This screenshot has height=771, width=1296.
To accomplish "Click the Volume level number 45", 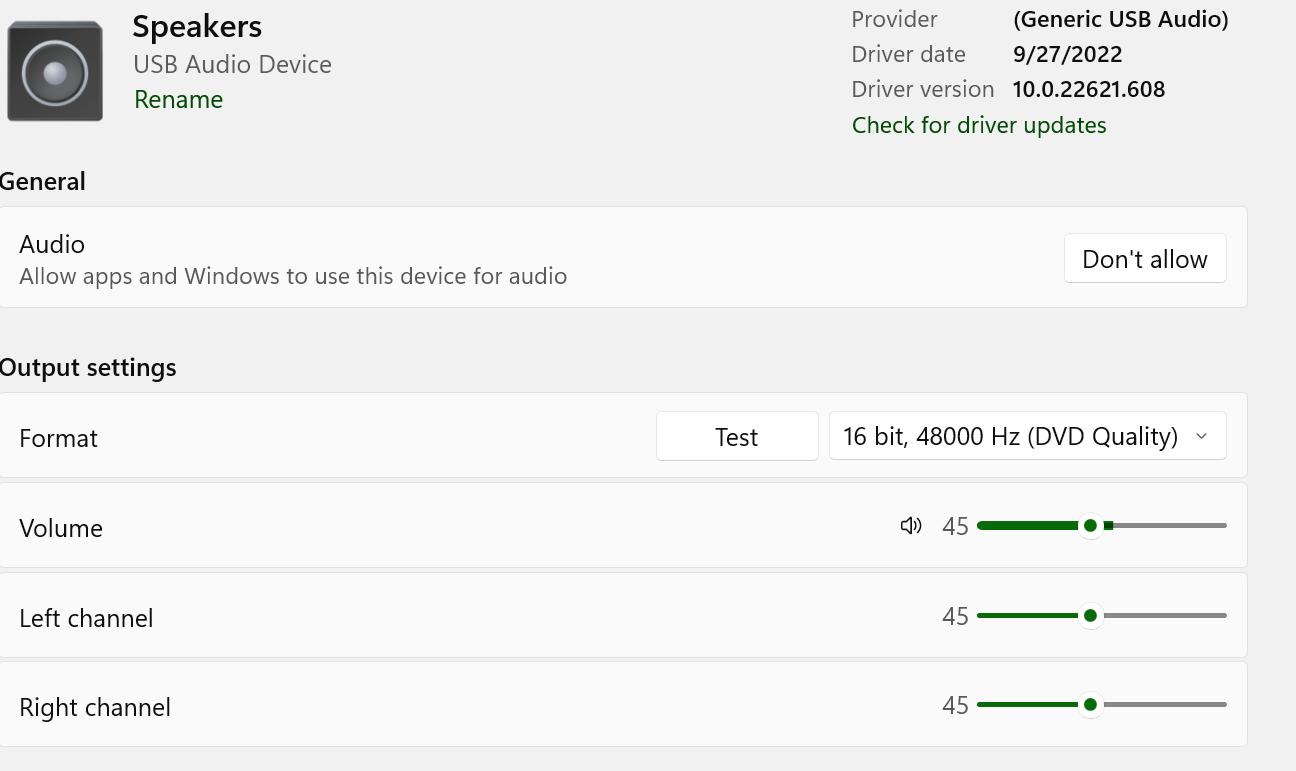I will (x=955, y=527).
